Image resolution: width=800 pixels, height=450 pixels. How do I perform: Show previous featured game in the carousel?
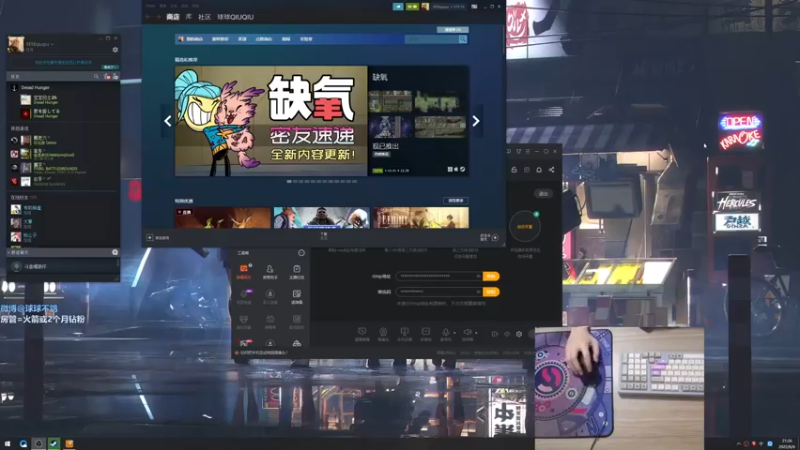pyautogui.click(x=167, y=121)
